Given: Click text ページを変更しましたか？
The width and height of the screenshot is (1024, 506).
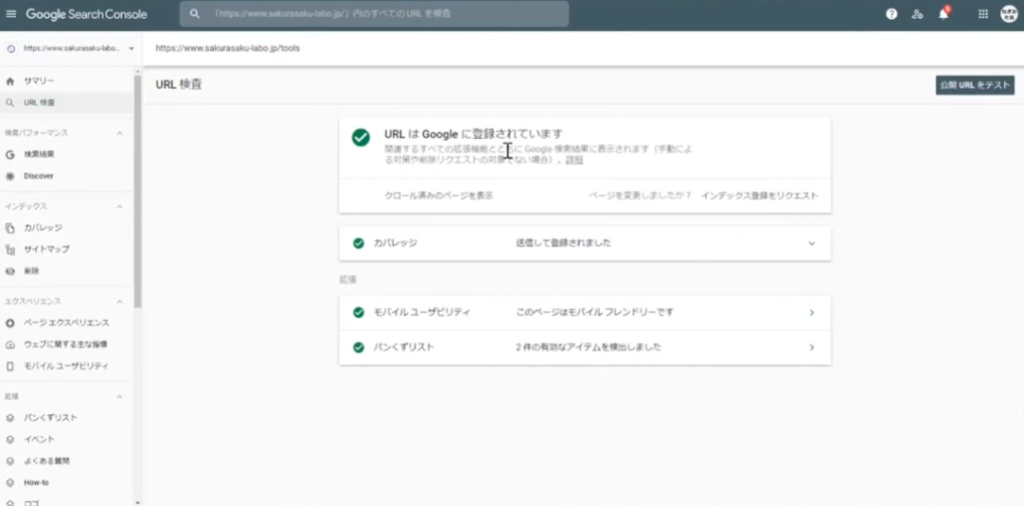Looking at the screenshot, I should 640,196.
